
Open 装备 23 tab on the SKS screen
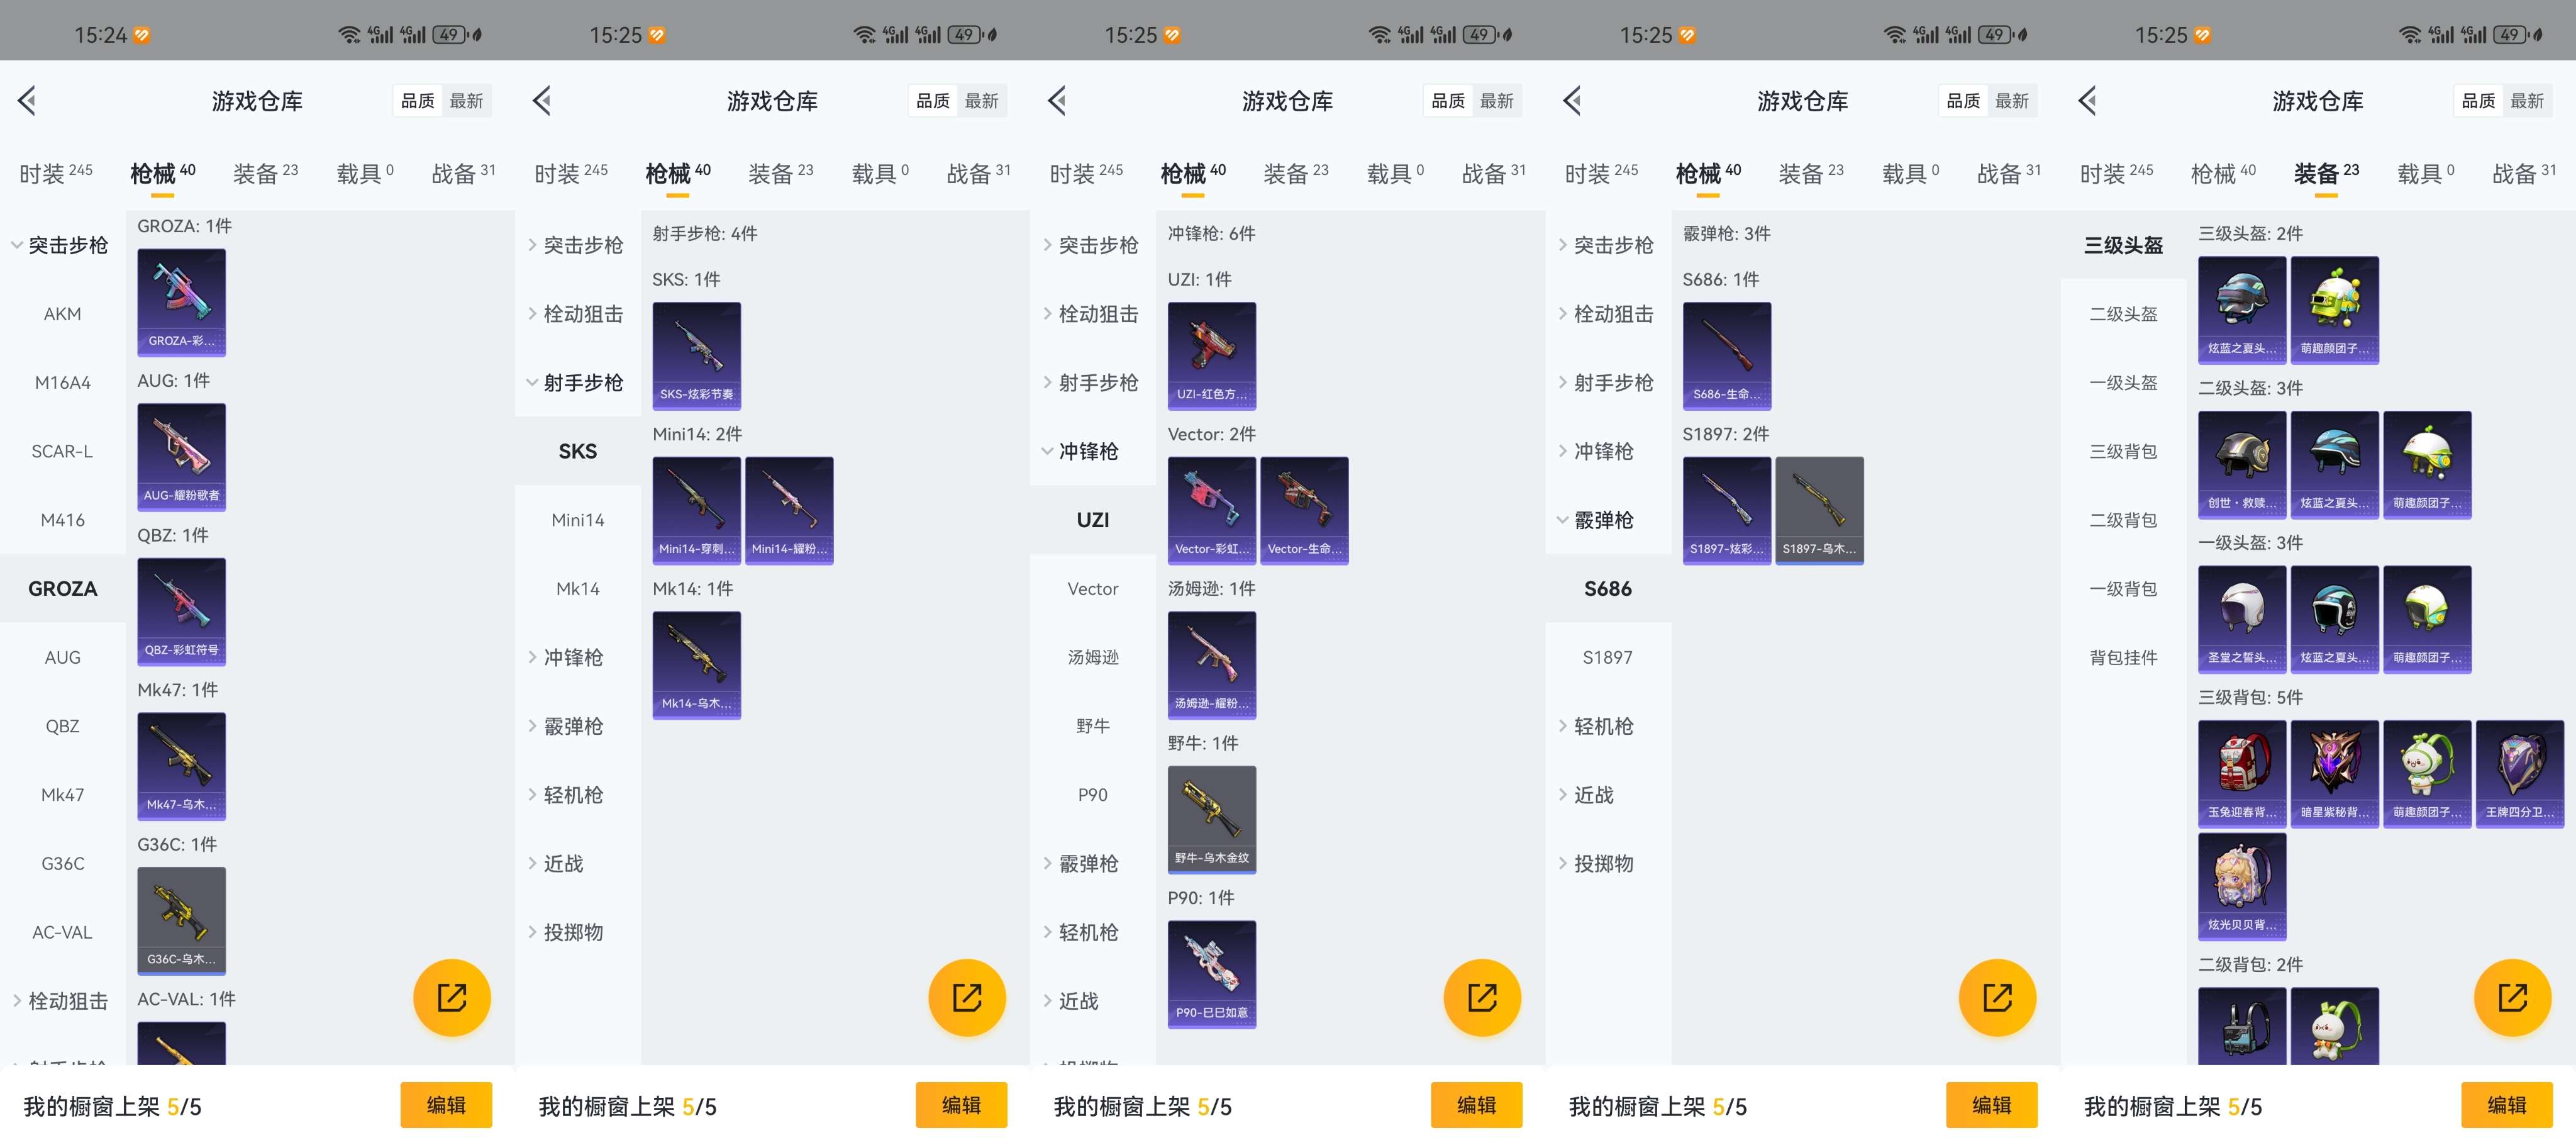tap(781, 173)
